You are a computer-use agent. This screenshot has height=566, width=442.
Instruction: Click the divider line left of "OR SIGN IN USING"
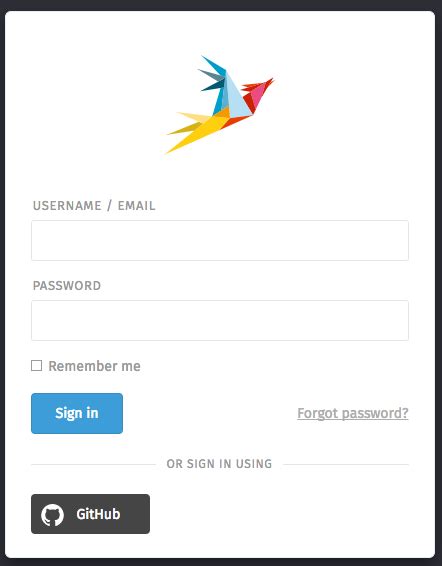[x=93, y=465]
